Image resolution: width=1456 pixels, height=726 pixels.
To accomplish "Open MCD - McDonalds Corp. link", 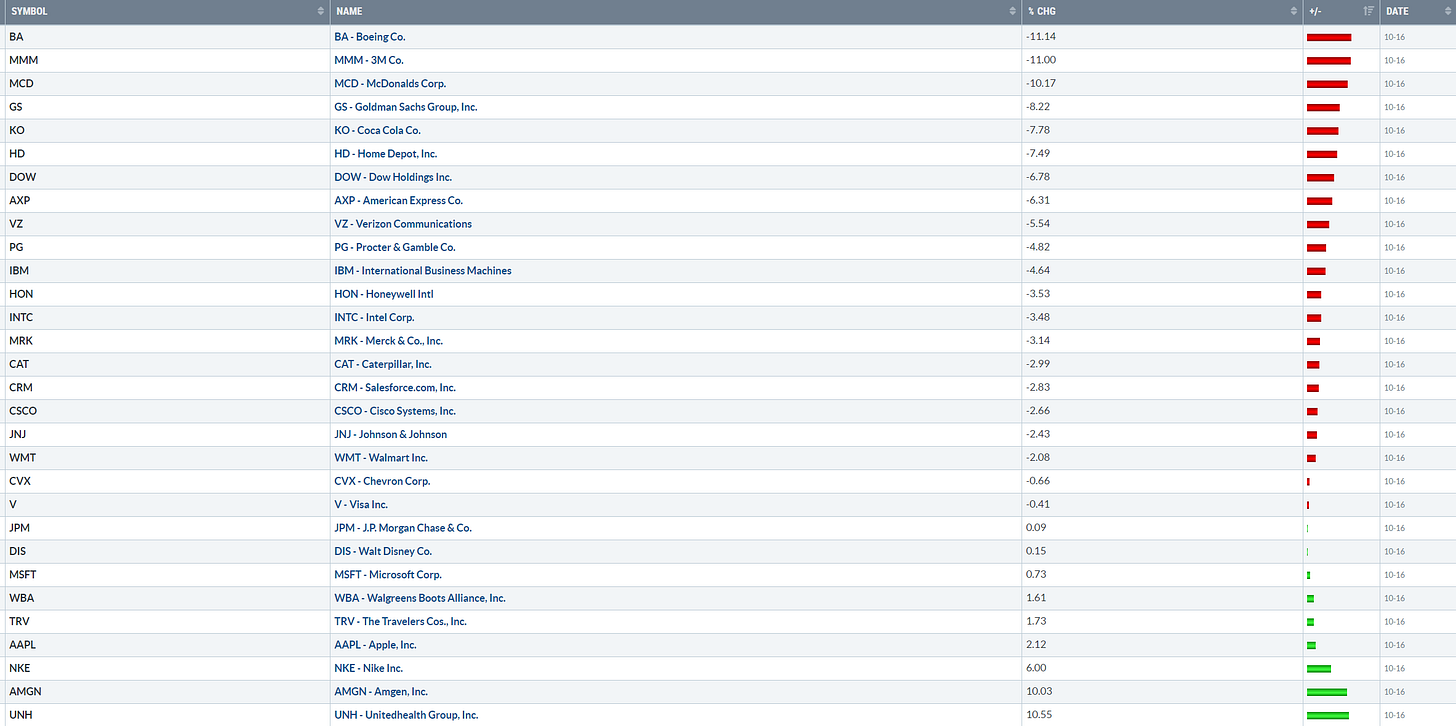I will click(390, 84).
